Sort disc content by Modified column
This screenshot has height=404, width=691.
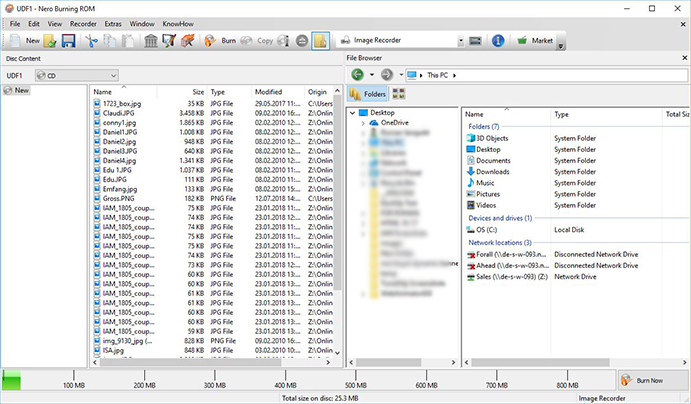click(x=278, y=92)
